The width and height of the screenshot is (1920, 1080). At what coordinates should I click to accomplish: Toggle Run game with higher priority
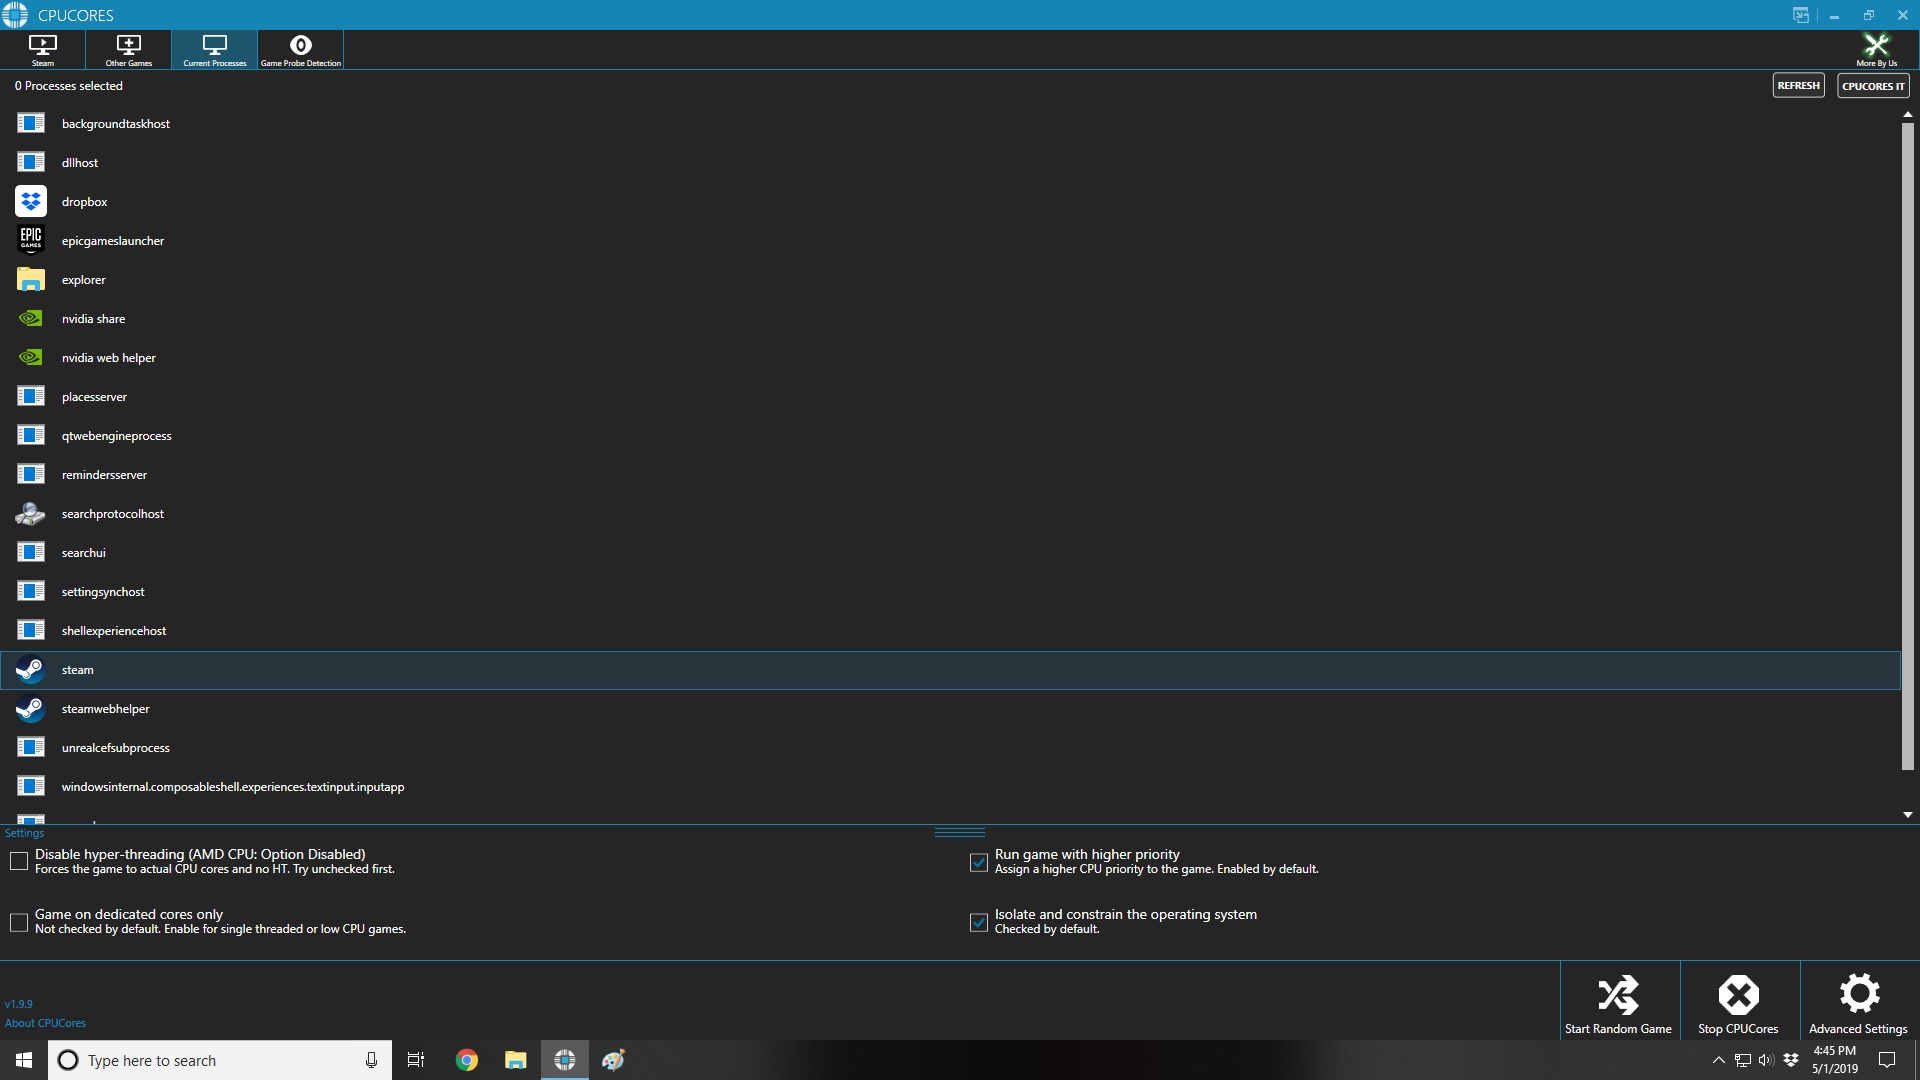tap(978, 861)
